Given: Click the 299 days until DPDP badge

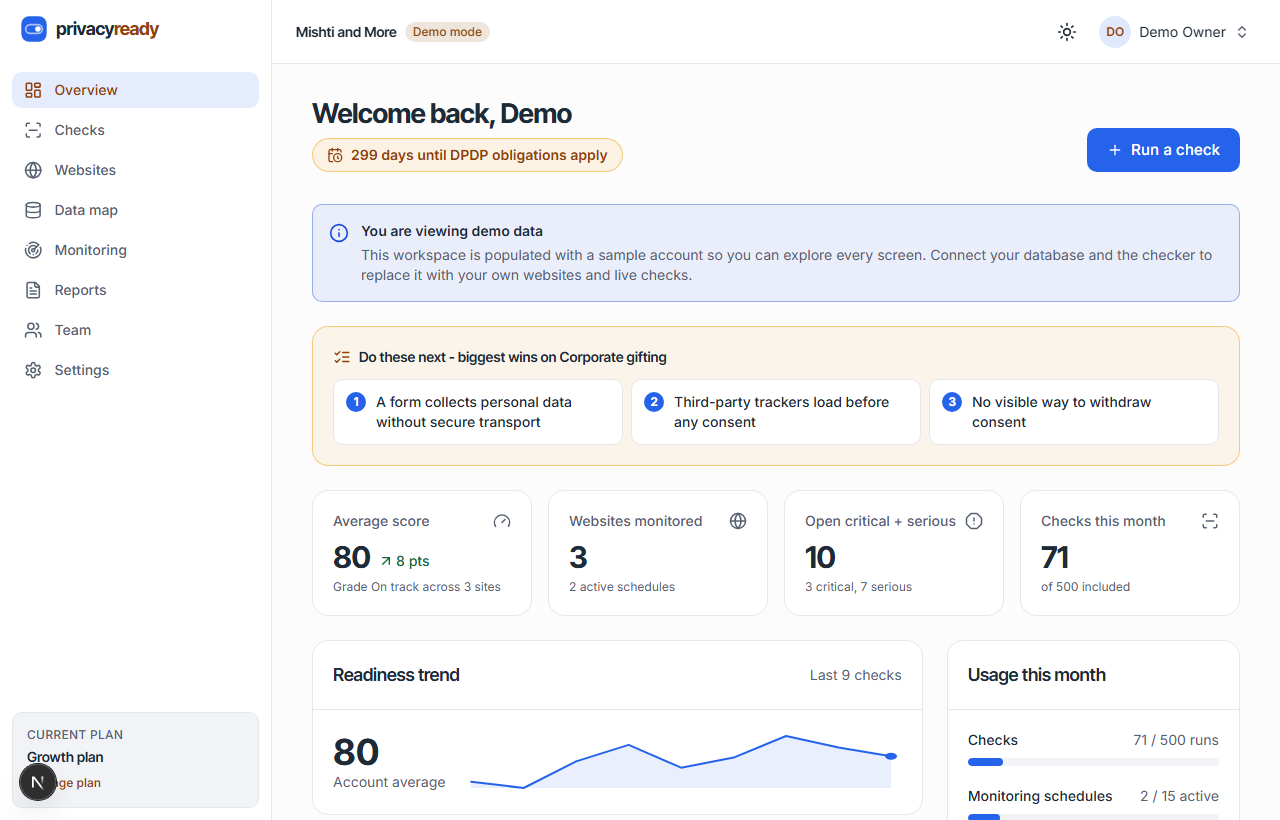Looking at the screenshot, I should point(467,155).
